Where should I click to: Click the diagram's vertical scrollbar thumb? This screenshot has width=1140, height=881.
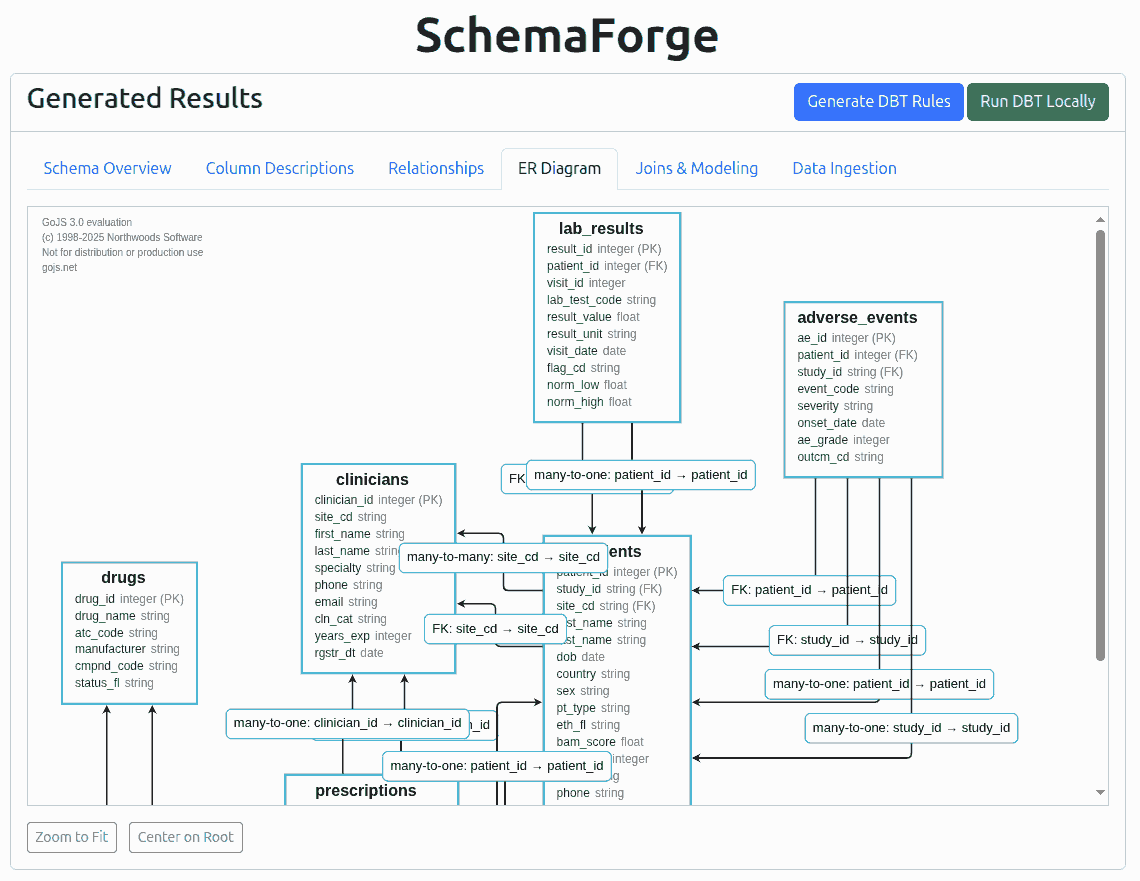click(x=1100, y=445)
